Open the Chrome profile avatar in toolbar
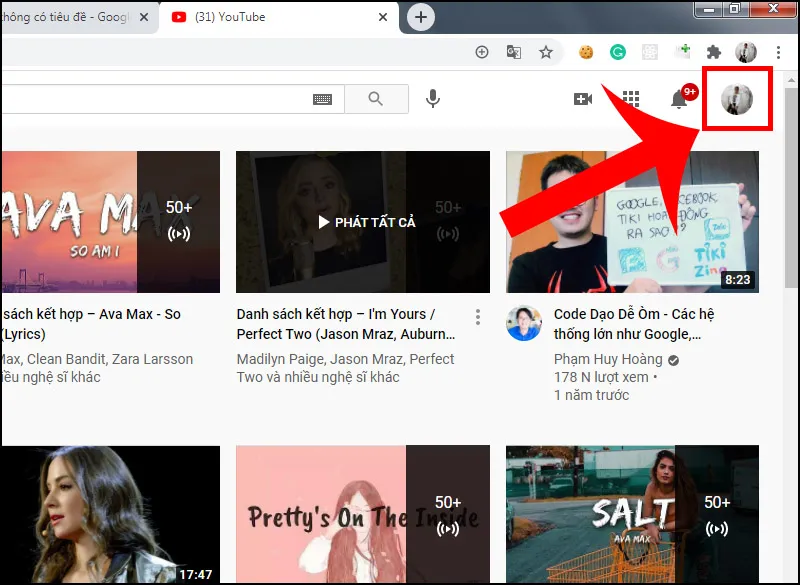This screenshot has height=585, width=800. click(x=746, y=52)
